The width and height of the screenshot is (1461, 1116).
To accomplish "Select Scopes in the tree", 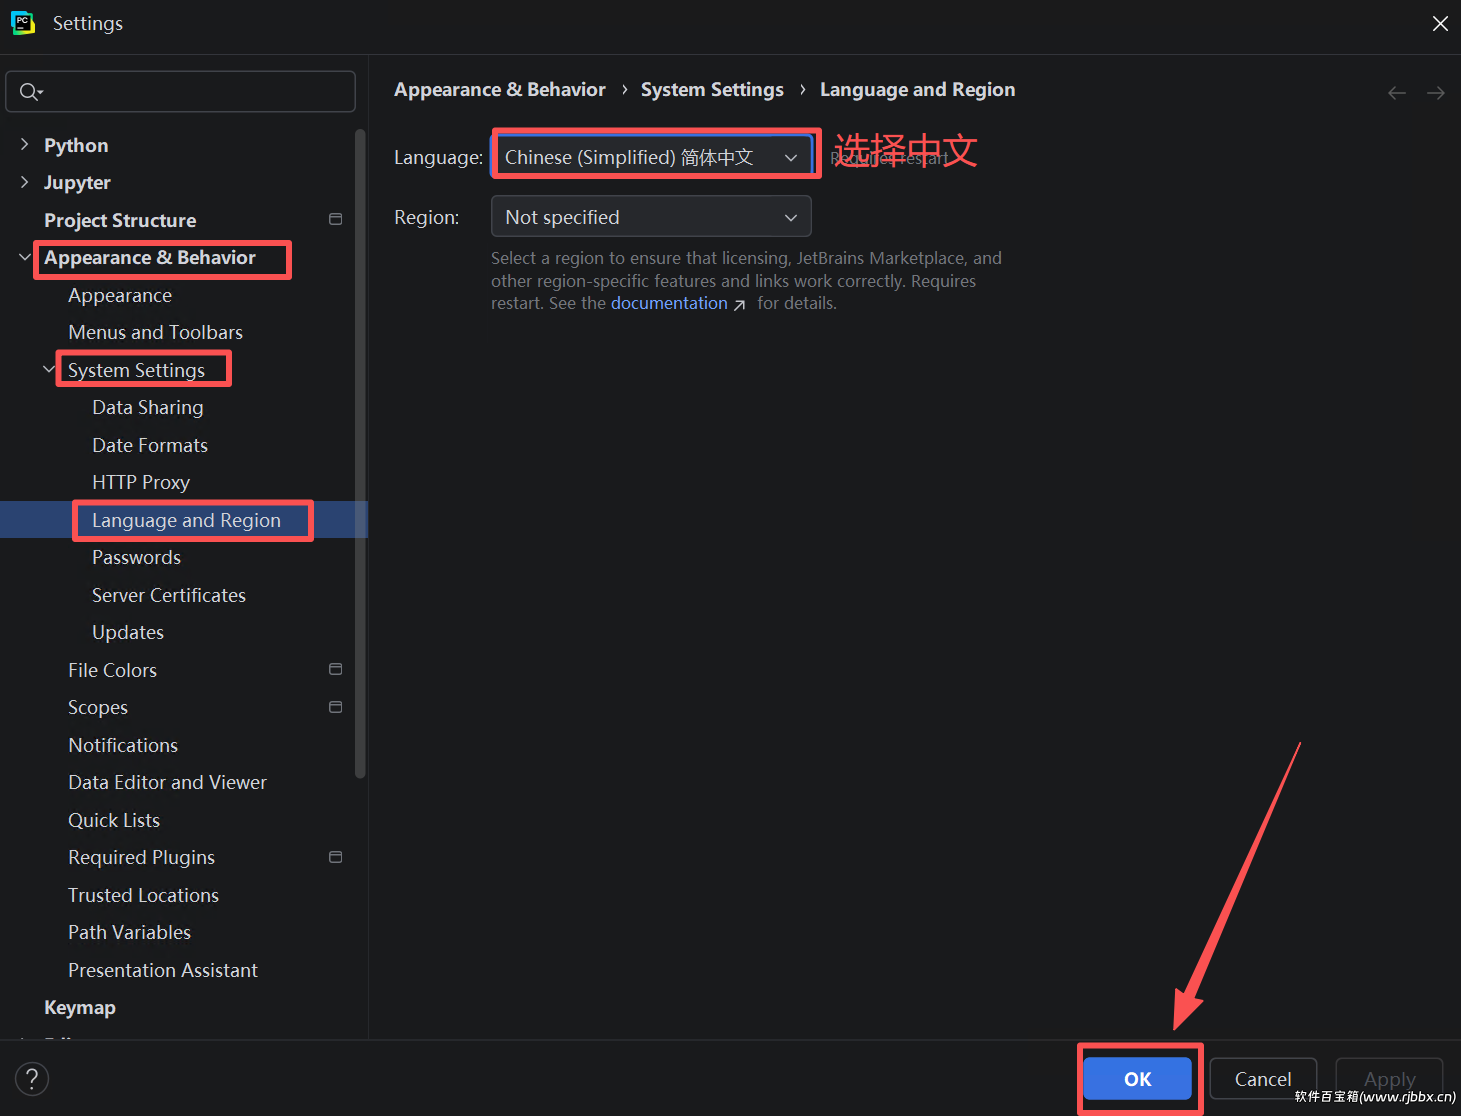I will click(98, 707).
